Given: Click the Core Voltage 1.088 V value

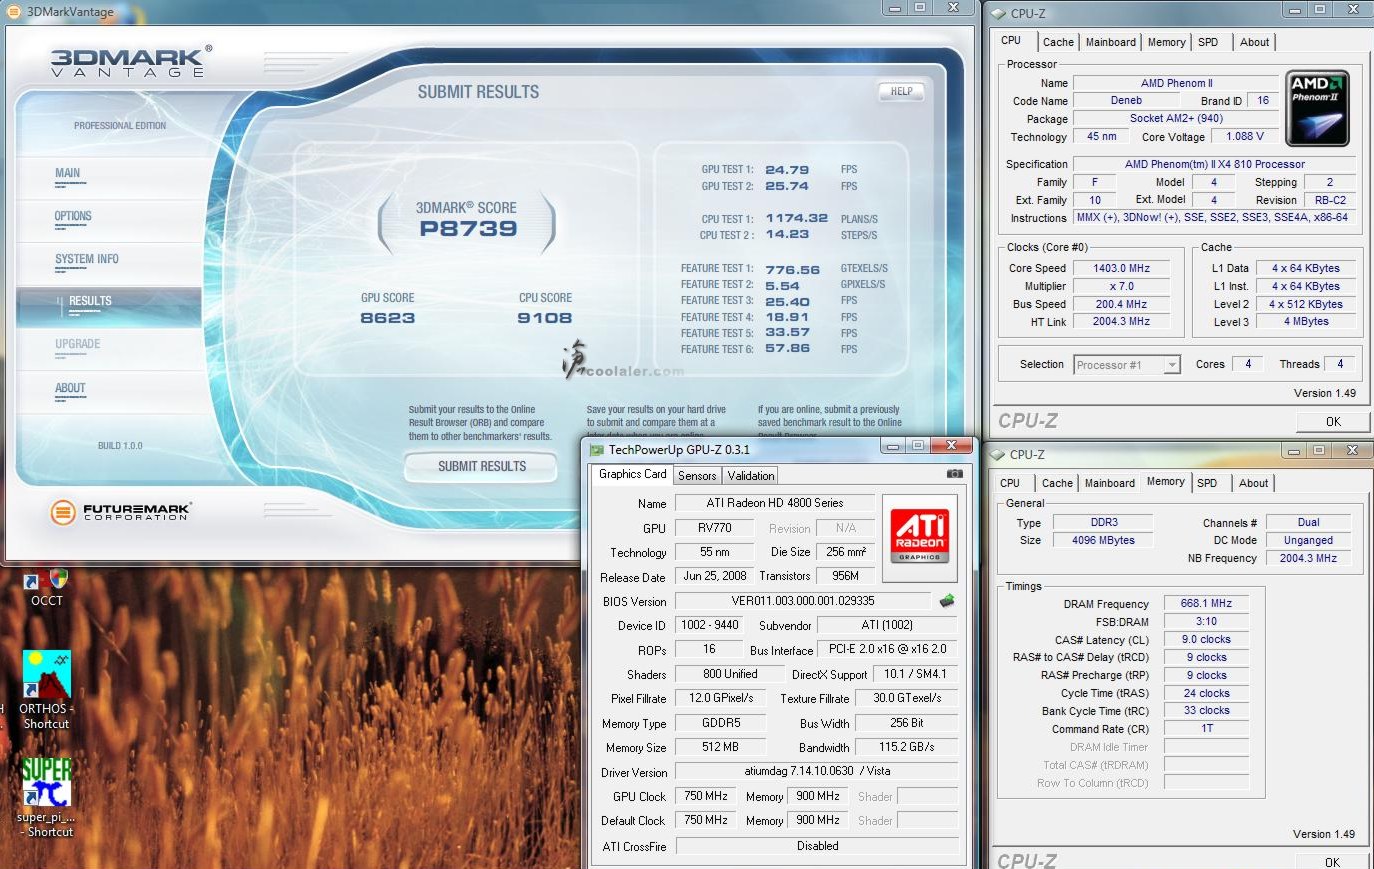Looking at the screenshot, I should 1245,136.
